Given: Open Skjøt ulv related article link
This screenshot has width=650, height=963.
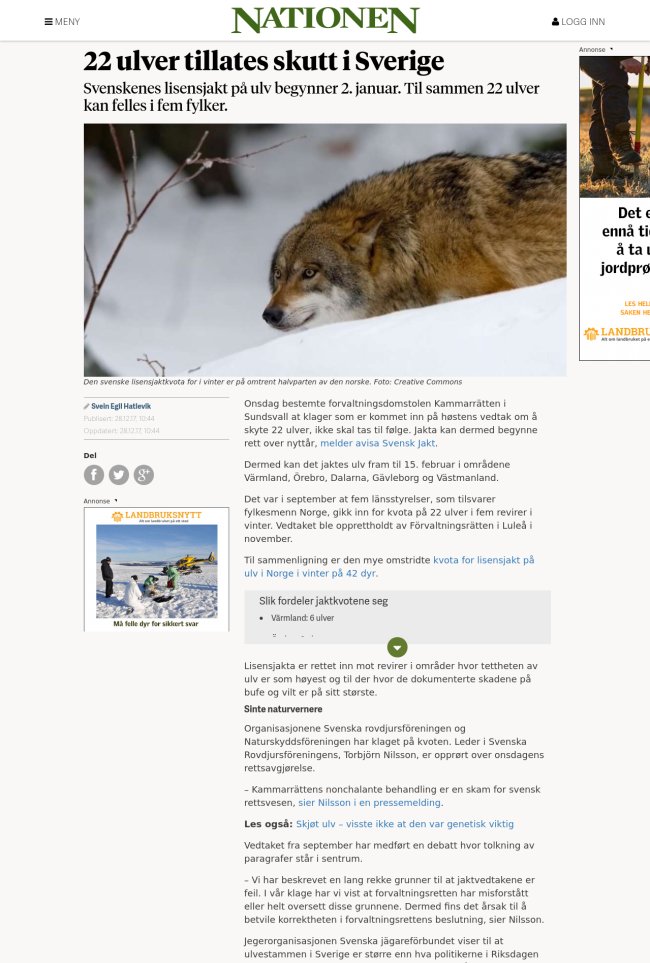Looking at the screenshot, I should tap(405, 824).
